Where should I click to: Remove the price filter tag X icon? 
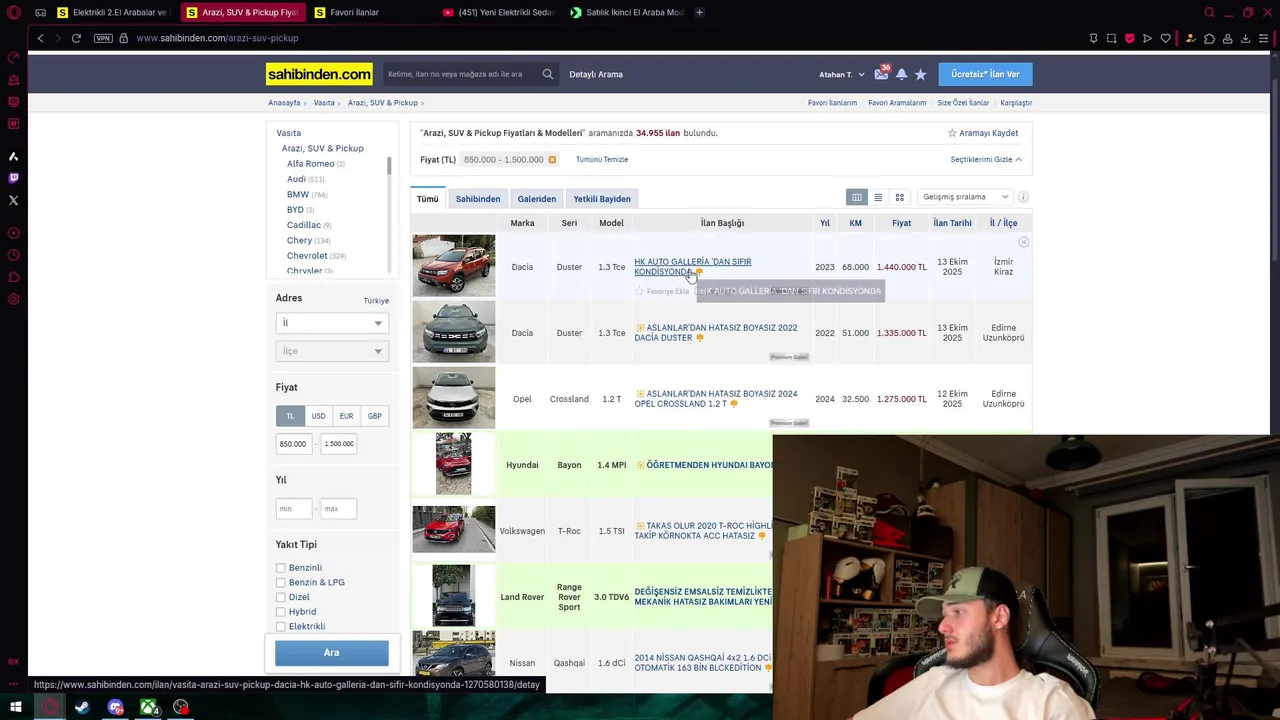click(552, 160)
